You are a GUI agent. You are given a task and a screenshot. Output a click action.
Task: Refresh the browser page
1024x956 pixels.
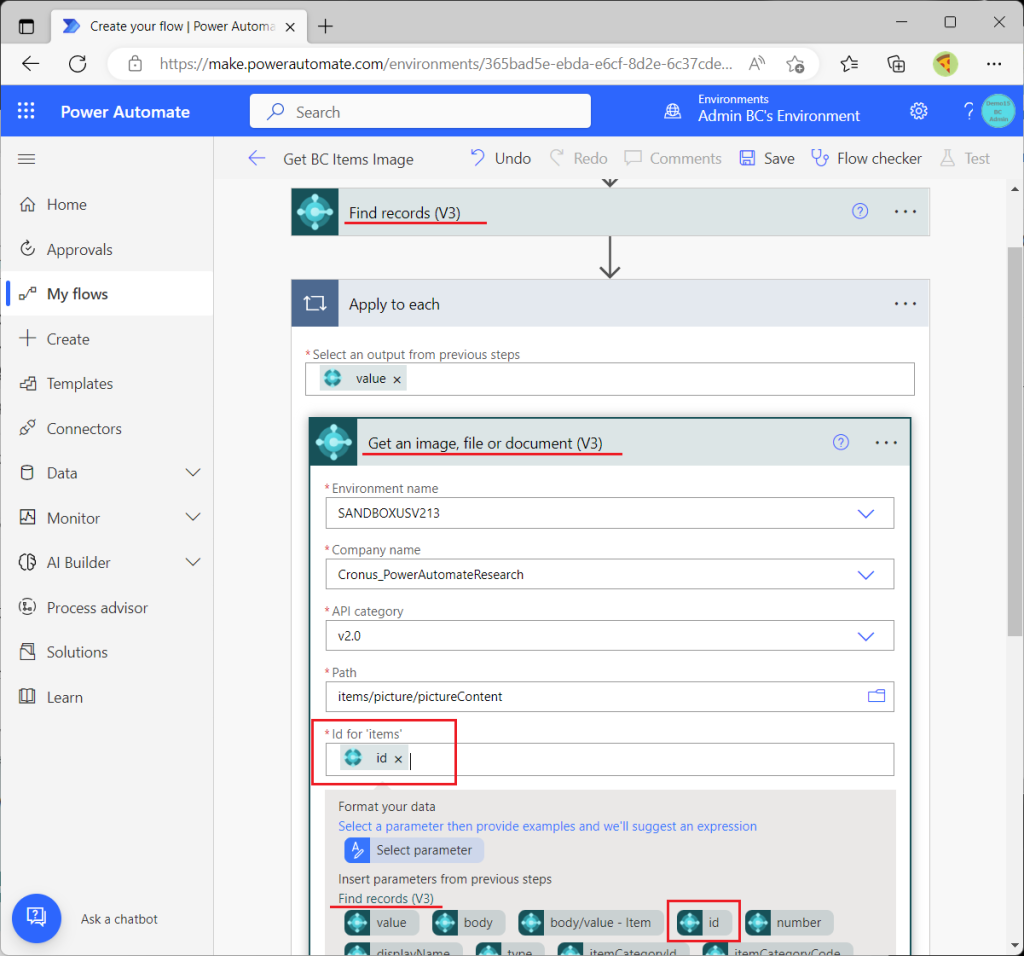tap(78, 63)
